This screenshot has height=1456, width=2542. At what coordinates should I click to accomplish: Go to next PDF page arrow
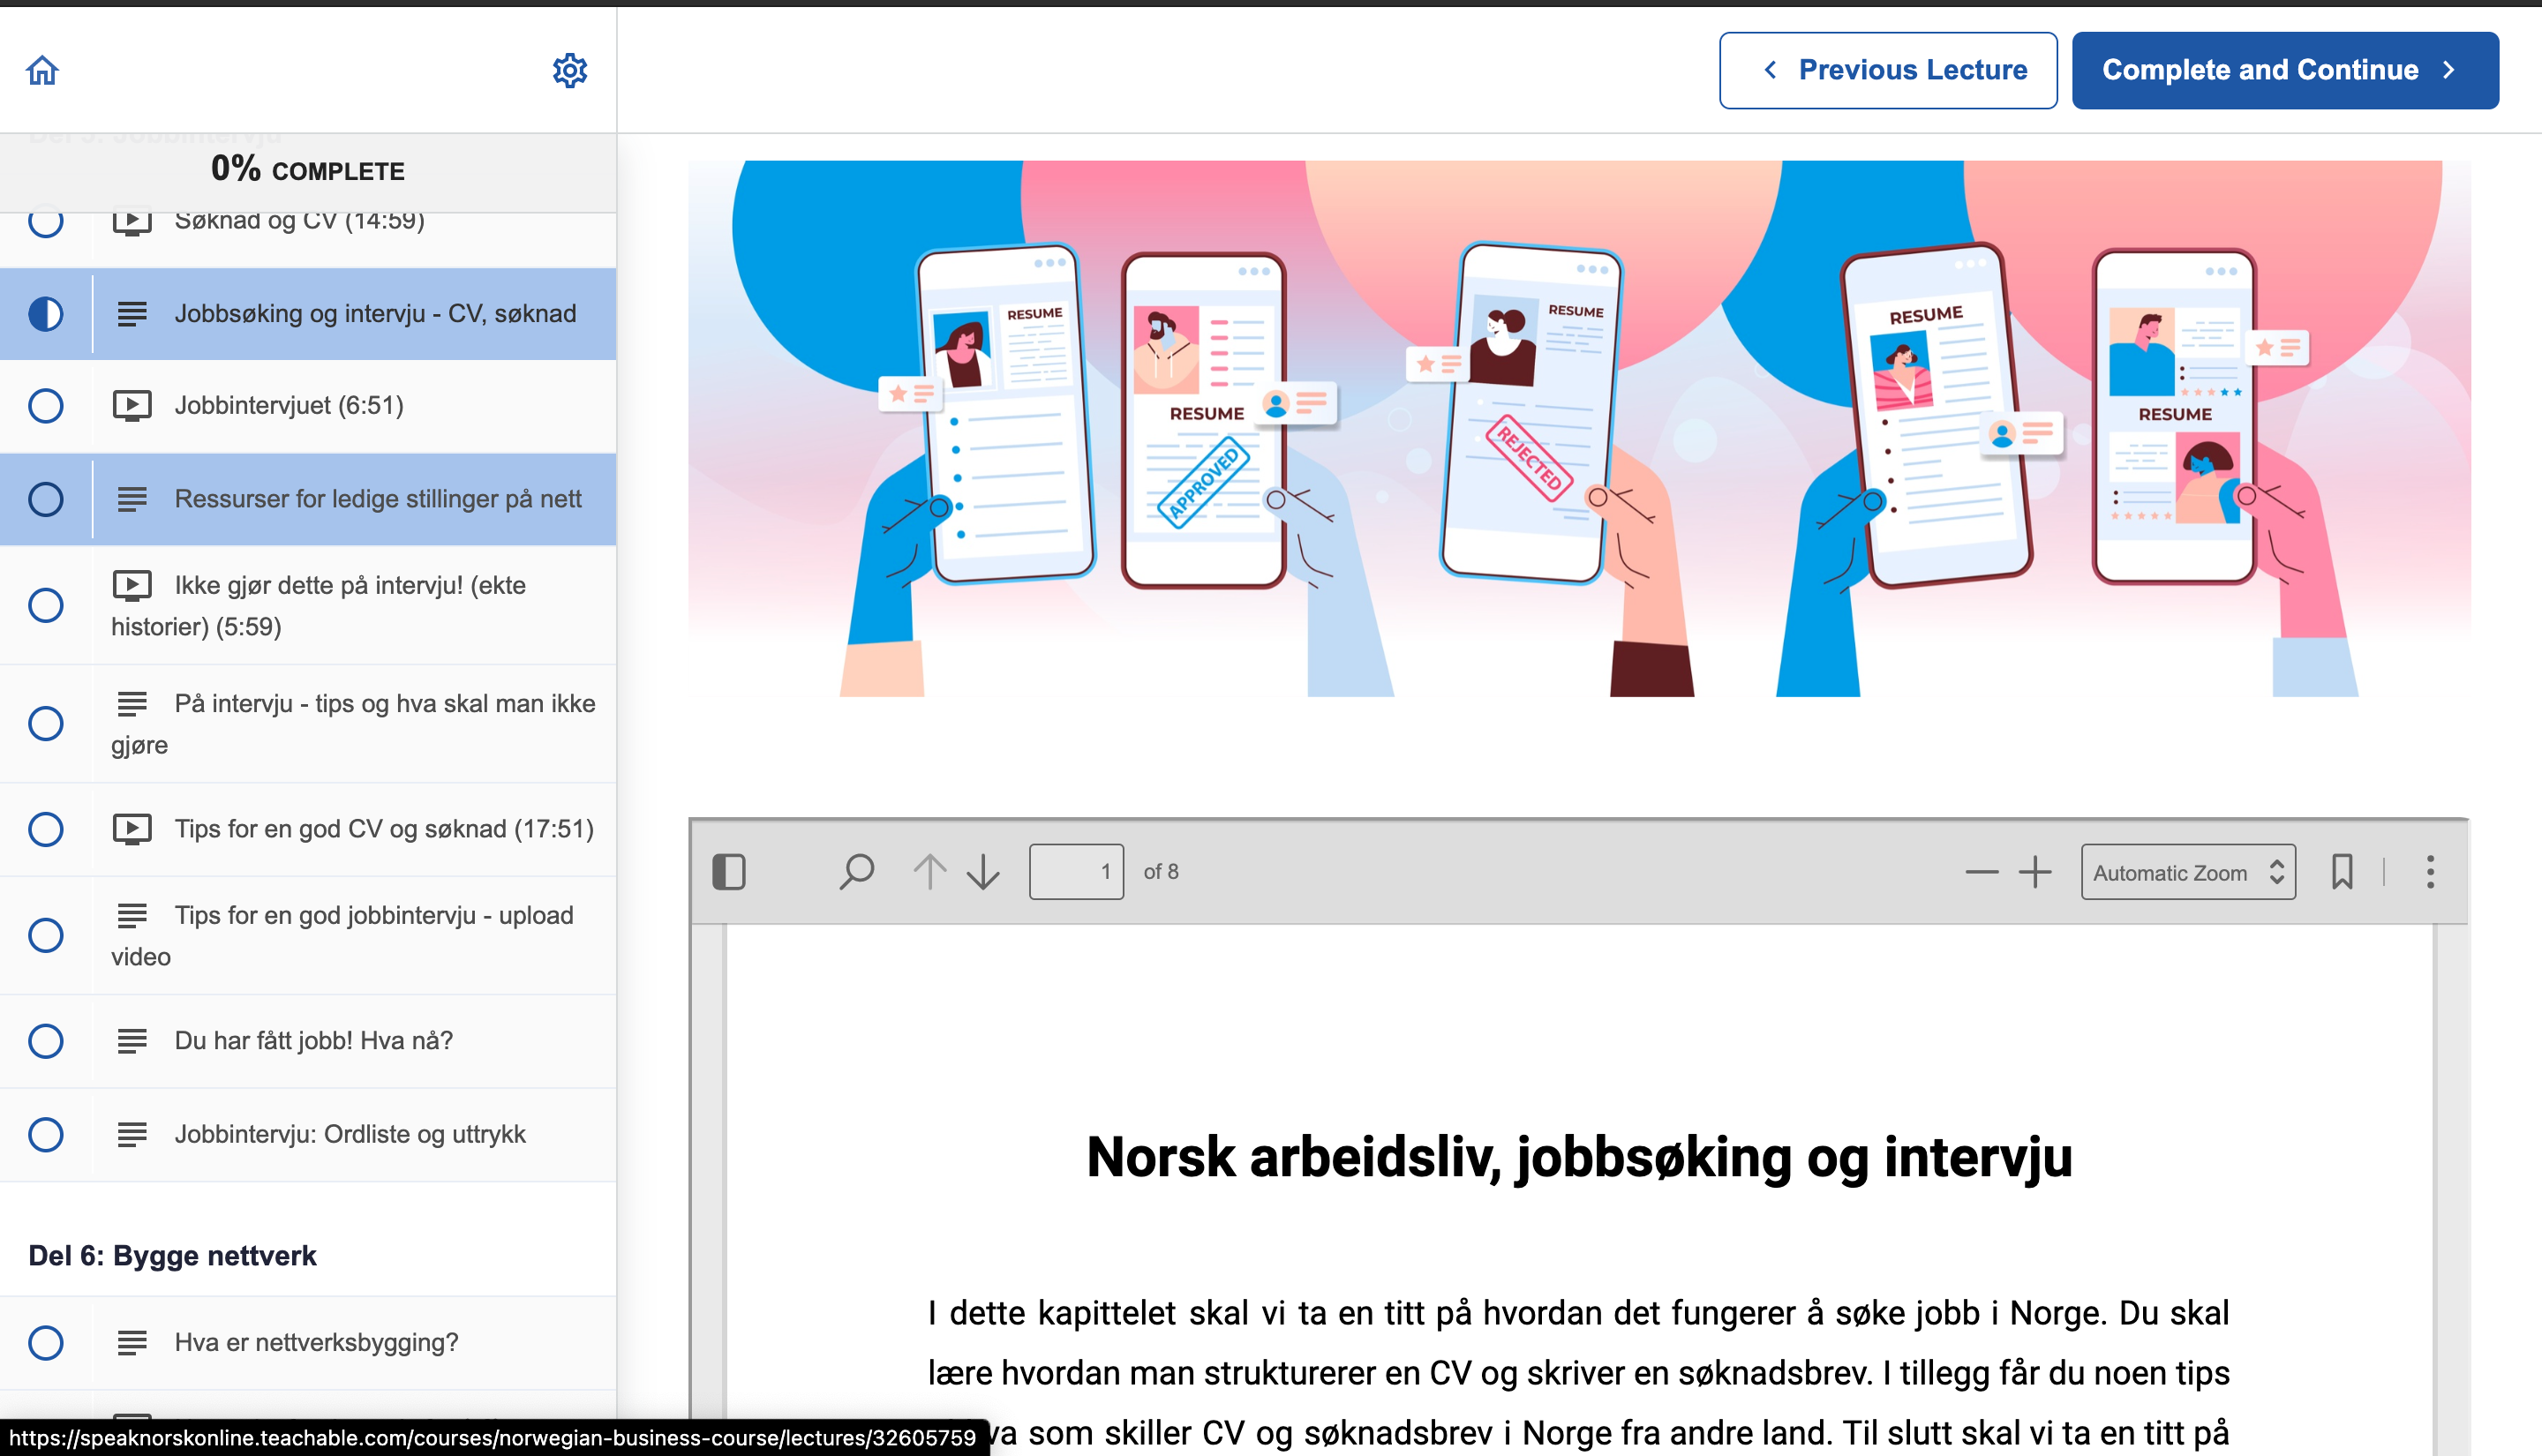coord(984,872)
